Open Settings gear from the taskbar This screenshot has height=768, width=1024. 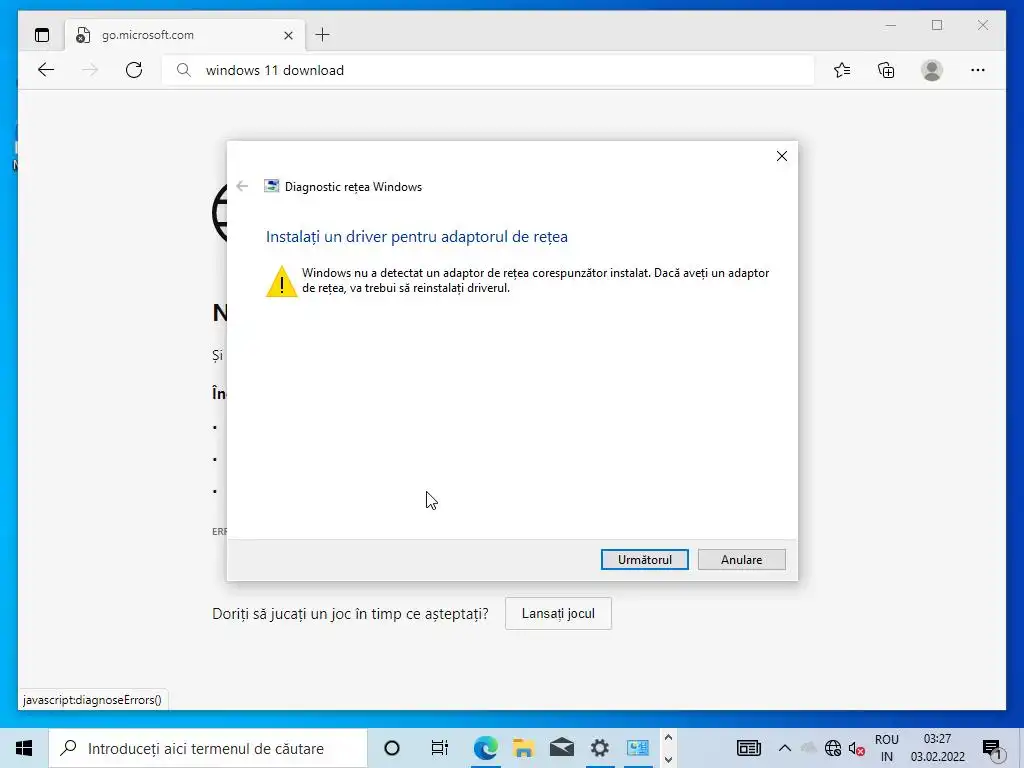[x=600, y=748]
